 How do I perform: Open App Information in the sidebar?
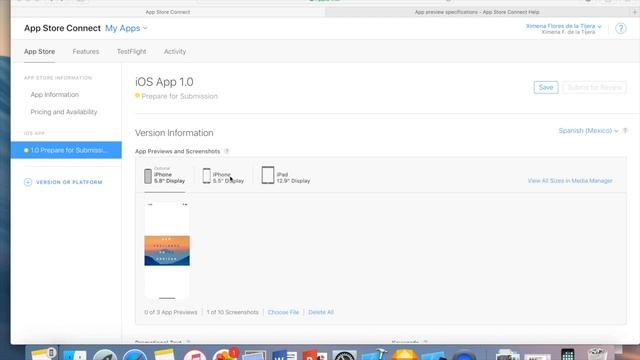click(x=55, y=94)
